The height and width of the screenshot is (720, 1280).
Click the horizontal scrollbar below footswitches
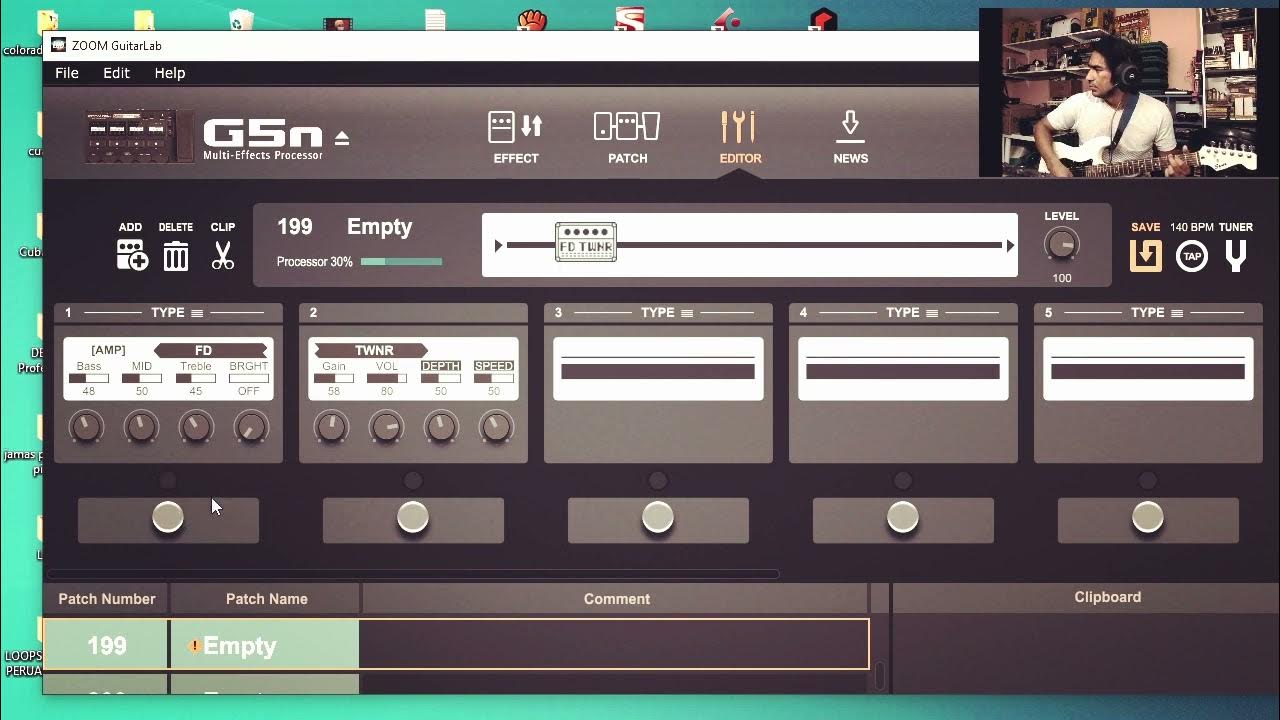click(413, 574)
